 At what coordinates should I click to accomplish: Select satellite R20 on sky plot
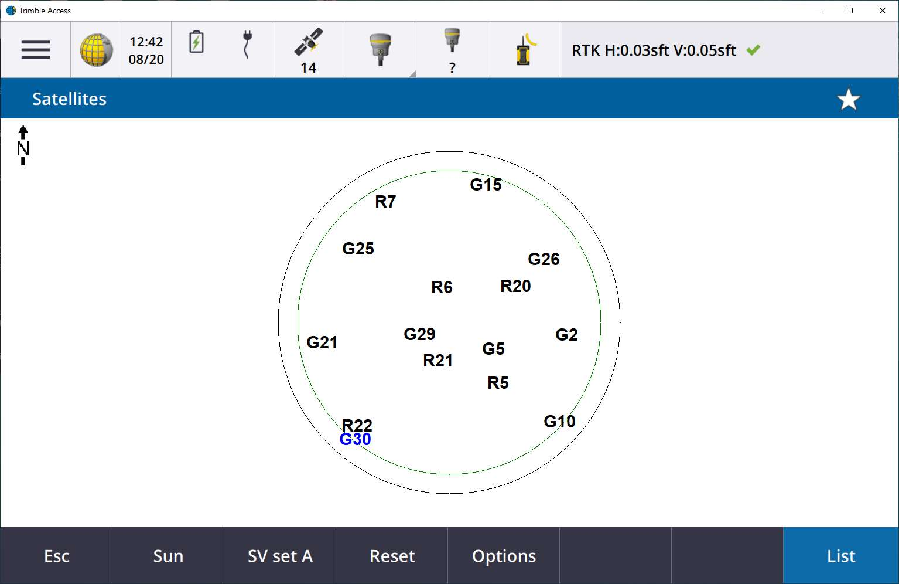515,286
